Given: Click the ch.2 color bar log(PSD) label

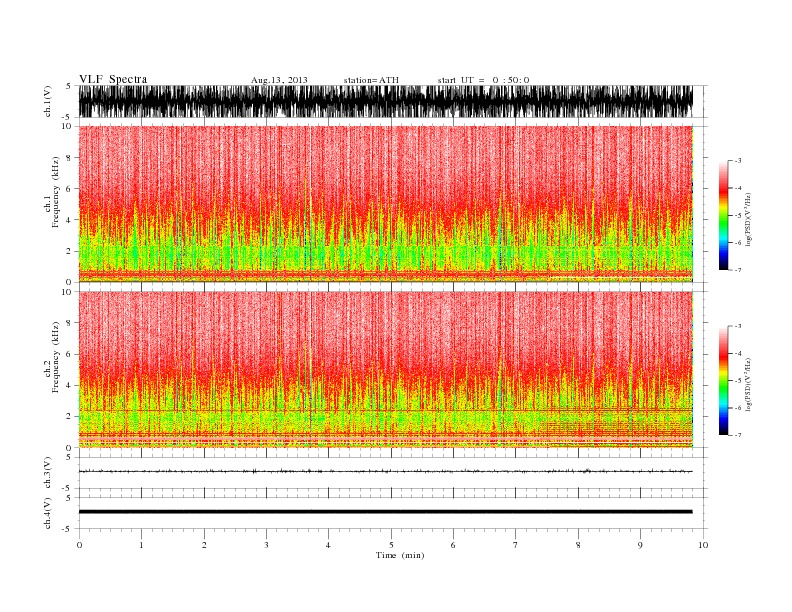Looking at the screenshot, I should 749,385.
